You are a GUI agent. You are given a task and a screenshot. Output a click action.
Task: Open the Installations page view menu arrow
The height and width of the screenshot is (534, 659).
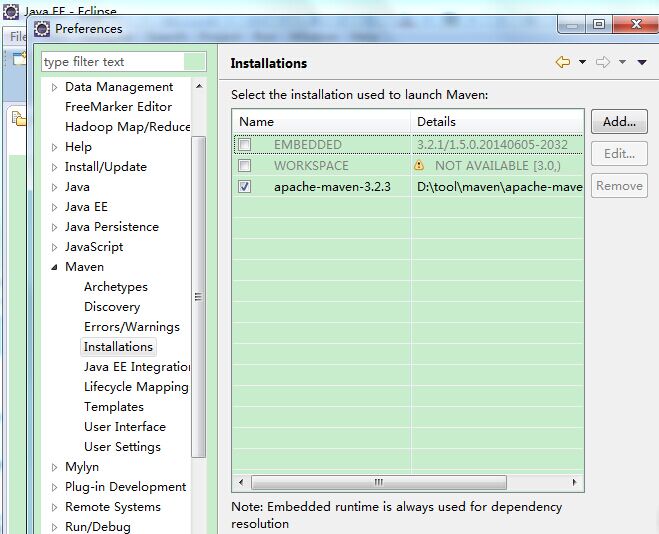[641, 63]
